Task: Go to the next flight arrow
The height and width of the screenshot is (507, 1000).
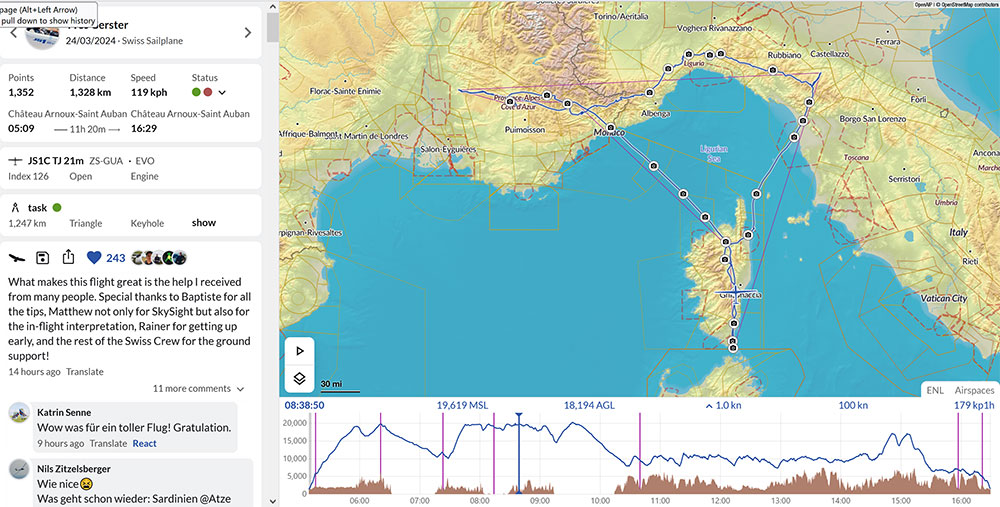Action: click(x=248, y=33)
